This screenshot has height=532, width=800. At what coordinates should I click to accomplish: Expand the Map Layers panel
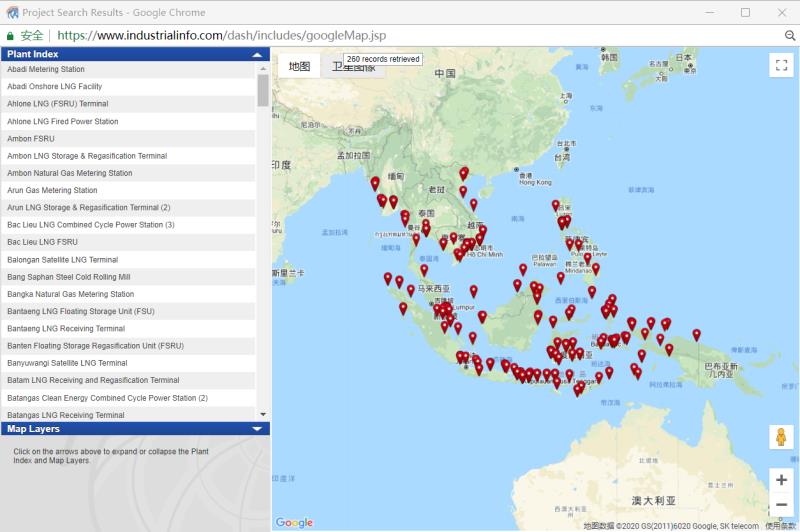click(x=258, y=429)
